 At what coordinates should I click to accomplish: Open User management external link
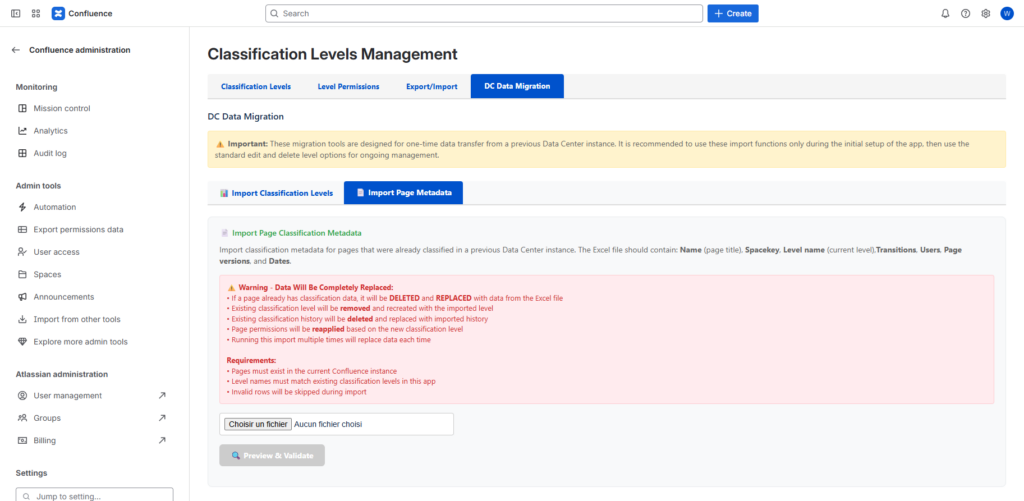(67, 396)
